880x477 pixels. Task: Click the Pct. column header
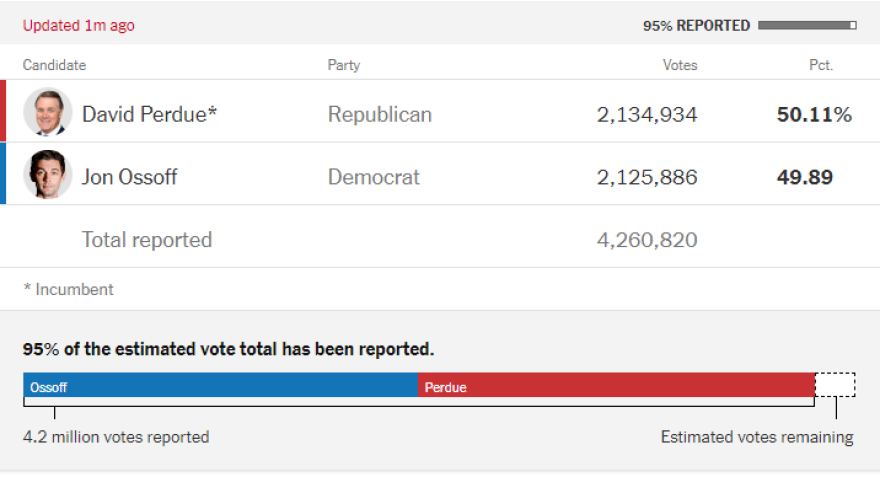[820, 65]
